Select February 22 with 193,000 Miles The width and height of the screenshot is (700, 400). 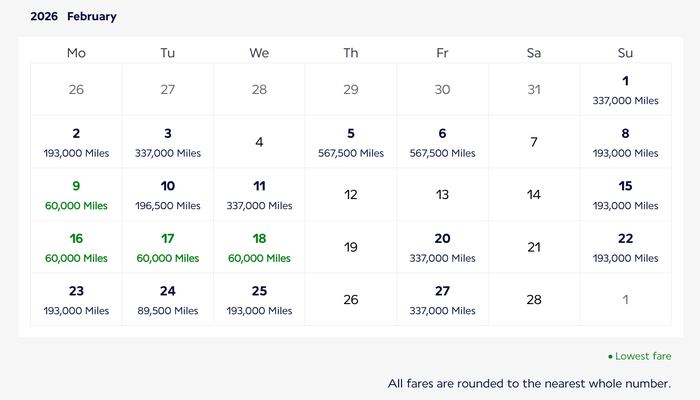(x=625, y=247)
